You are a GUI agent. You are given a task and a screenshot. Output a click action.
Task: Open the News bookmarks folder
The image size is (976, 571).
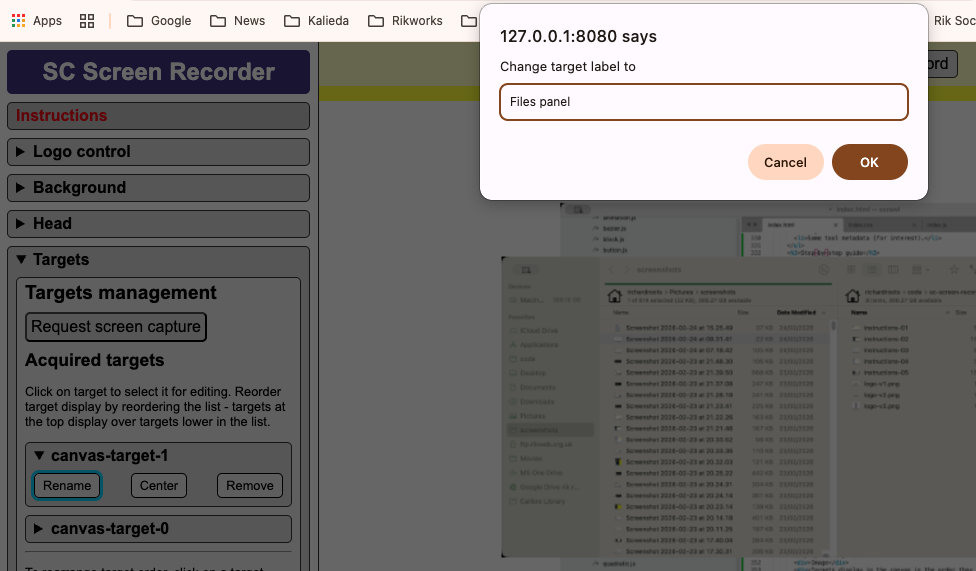(x=237, y=21)
